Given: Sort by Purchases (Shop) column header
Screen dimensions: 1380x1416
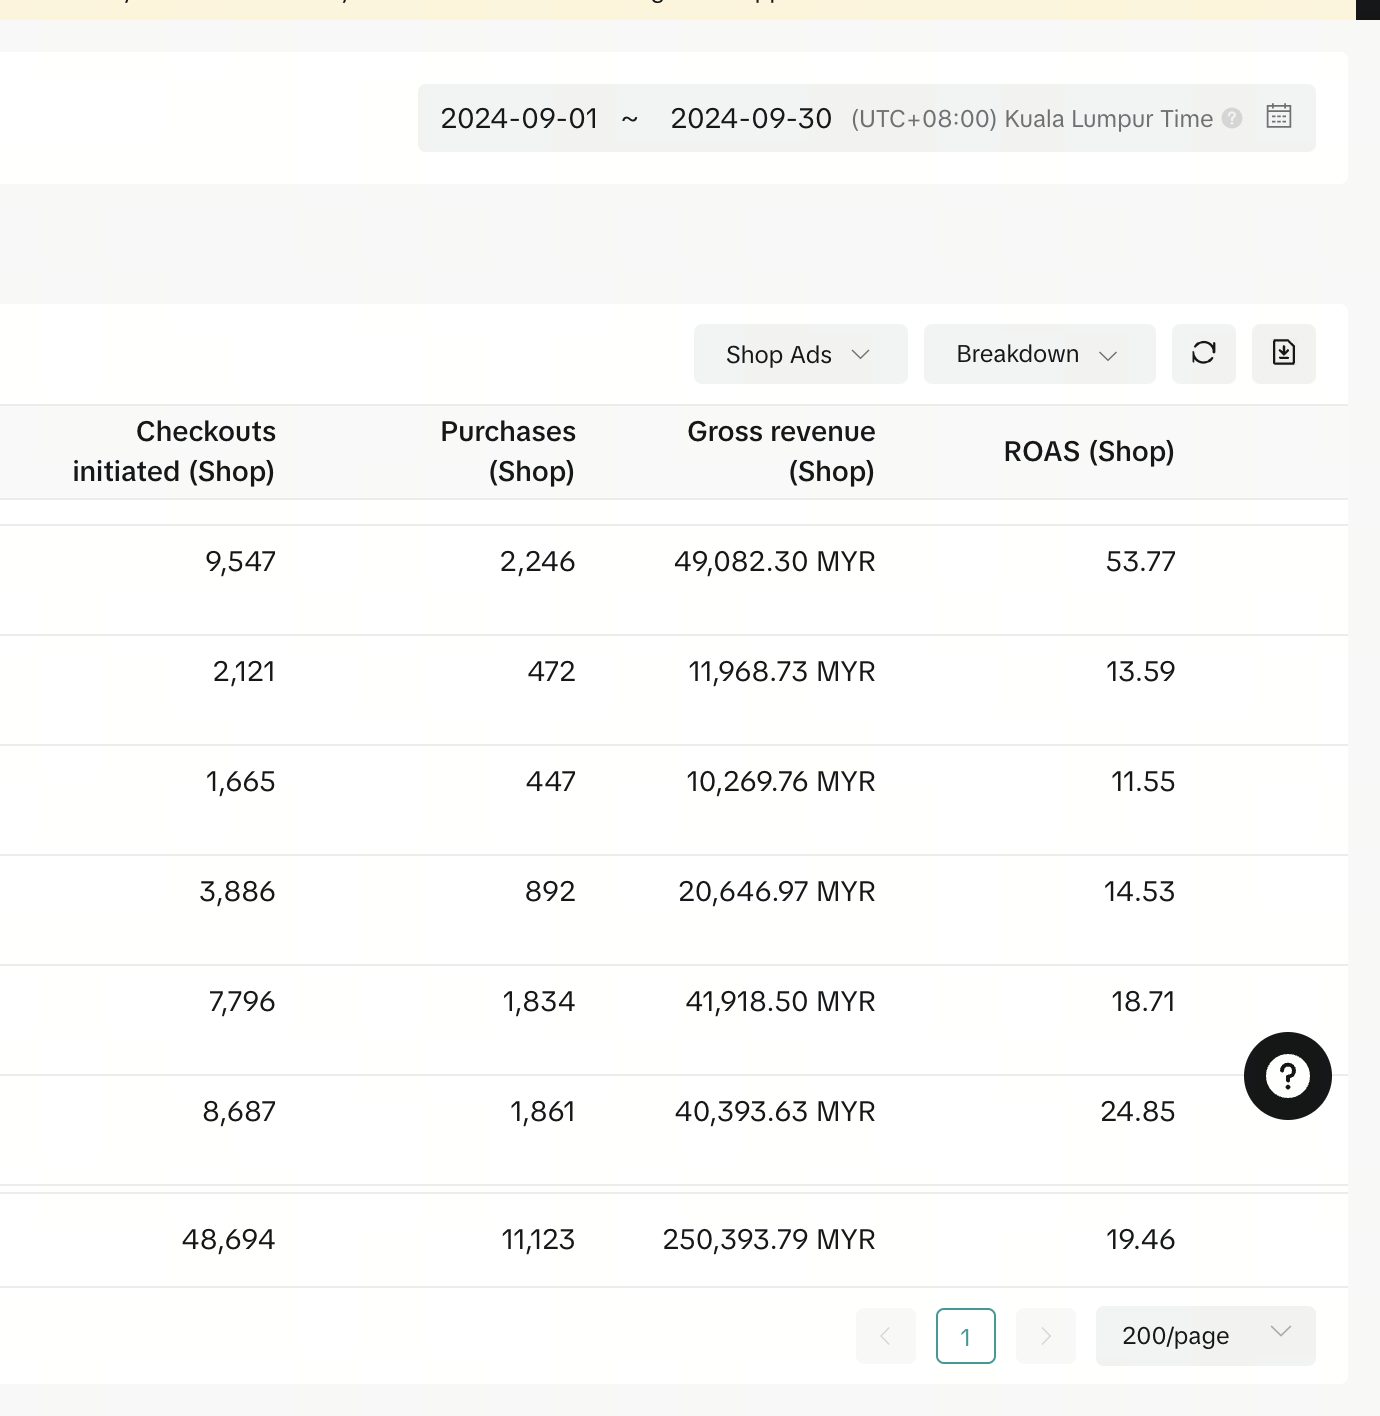Looking at the screenshot, I should (508, 452).
